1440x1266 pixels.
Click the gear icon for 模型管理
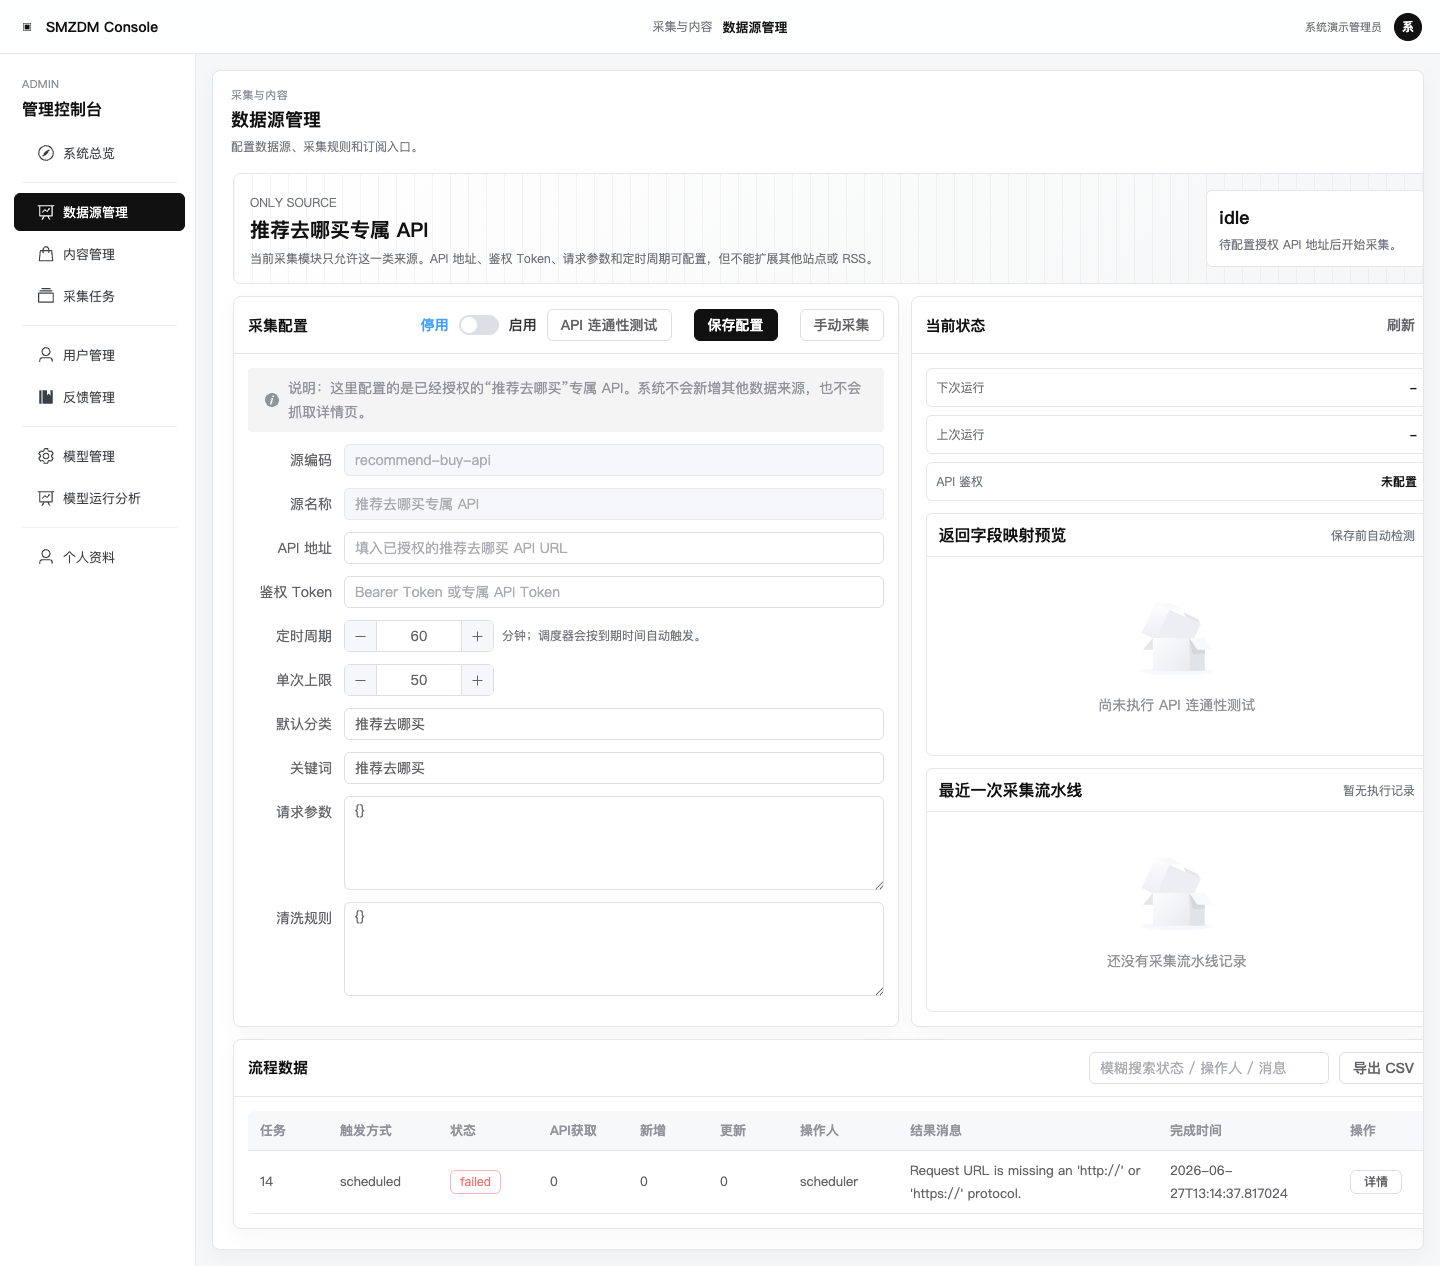[x=46, y=456]
